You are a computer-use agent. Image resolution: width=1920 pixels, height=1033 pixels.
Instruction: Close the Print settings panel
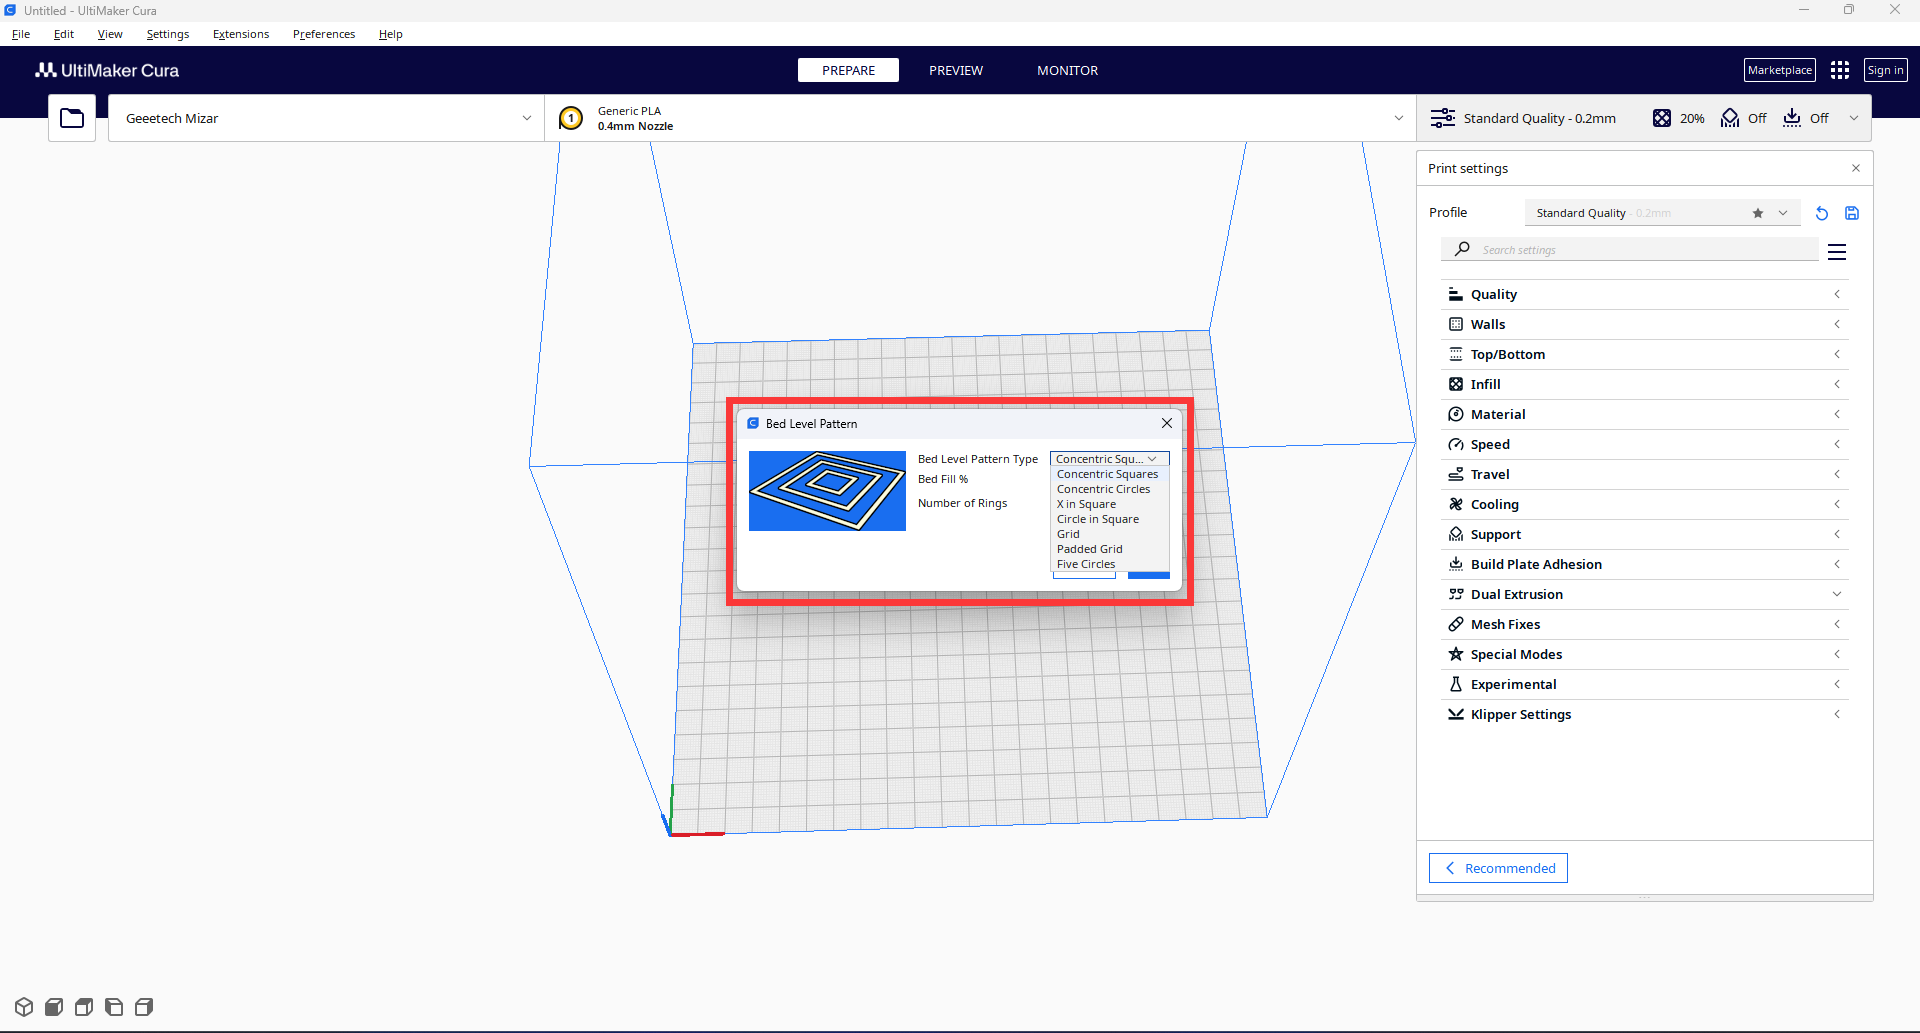pos(1856,168)
